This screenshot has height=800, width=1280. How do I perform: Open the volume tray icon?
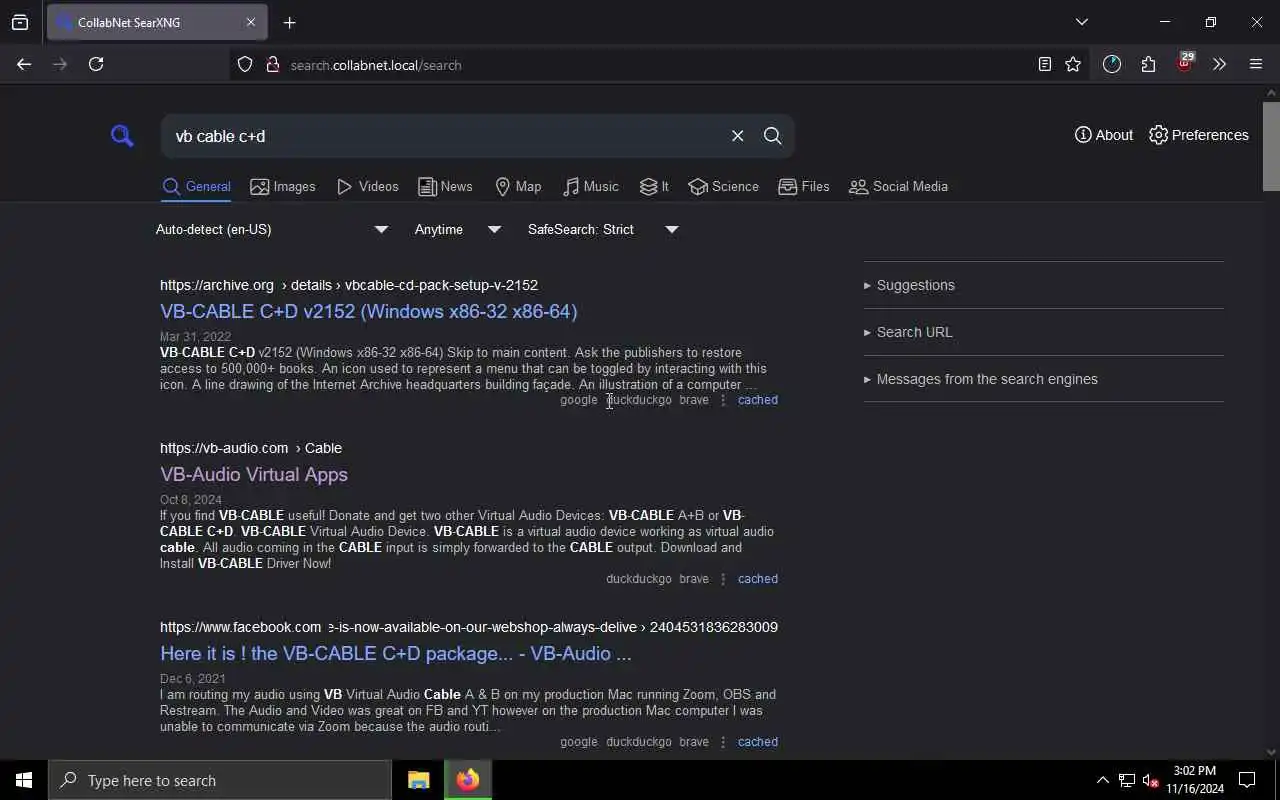tap(1150, 780)
